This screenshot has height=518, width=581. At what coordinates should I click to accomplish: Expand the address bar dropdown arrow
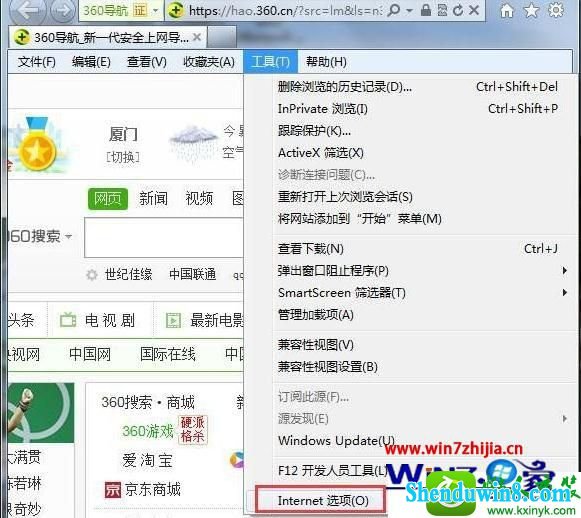(409, 11)
